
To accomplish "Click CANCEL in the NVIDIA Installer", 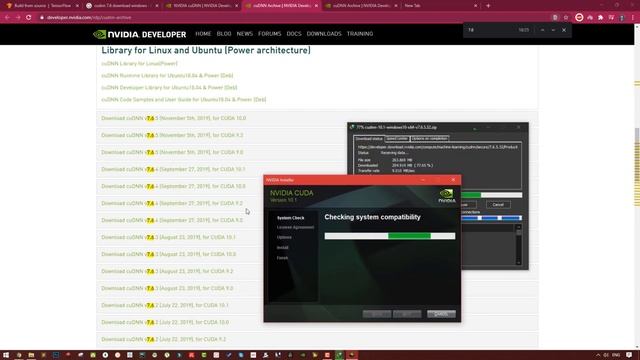I will [x=441, y=314].
